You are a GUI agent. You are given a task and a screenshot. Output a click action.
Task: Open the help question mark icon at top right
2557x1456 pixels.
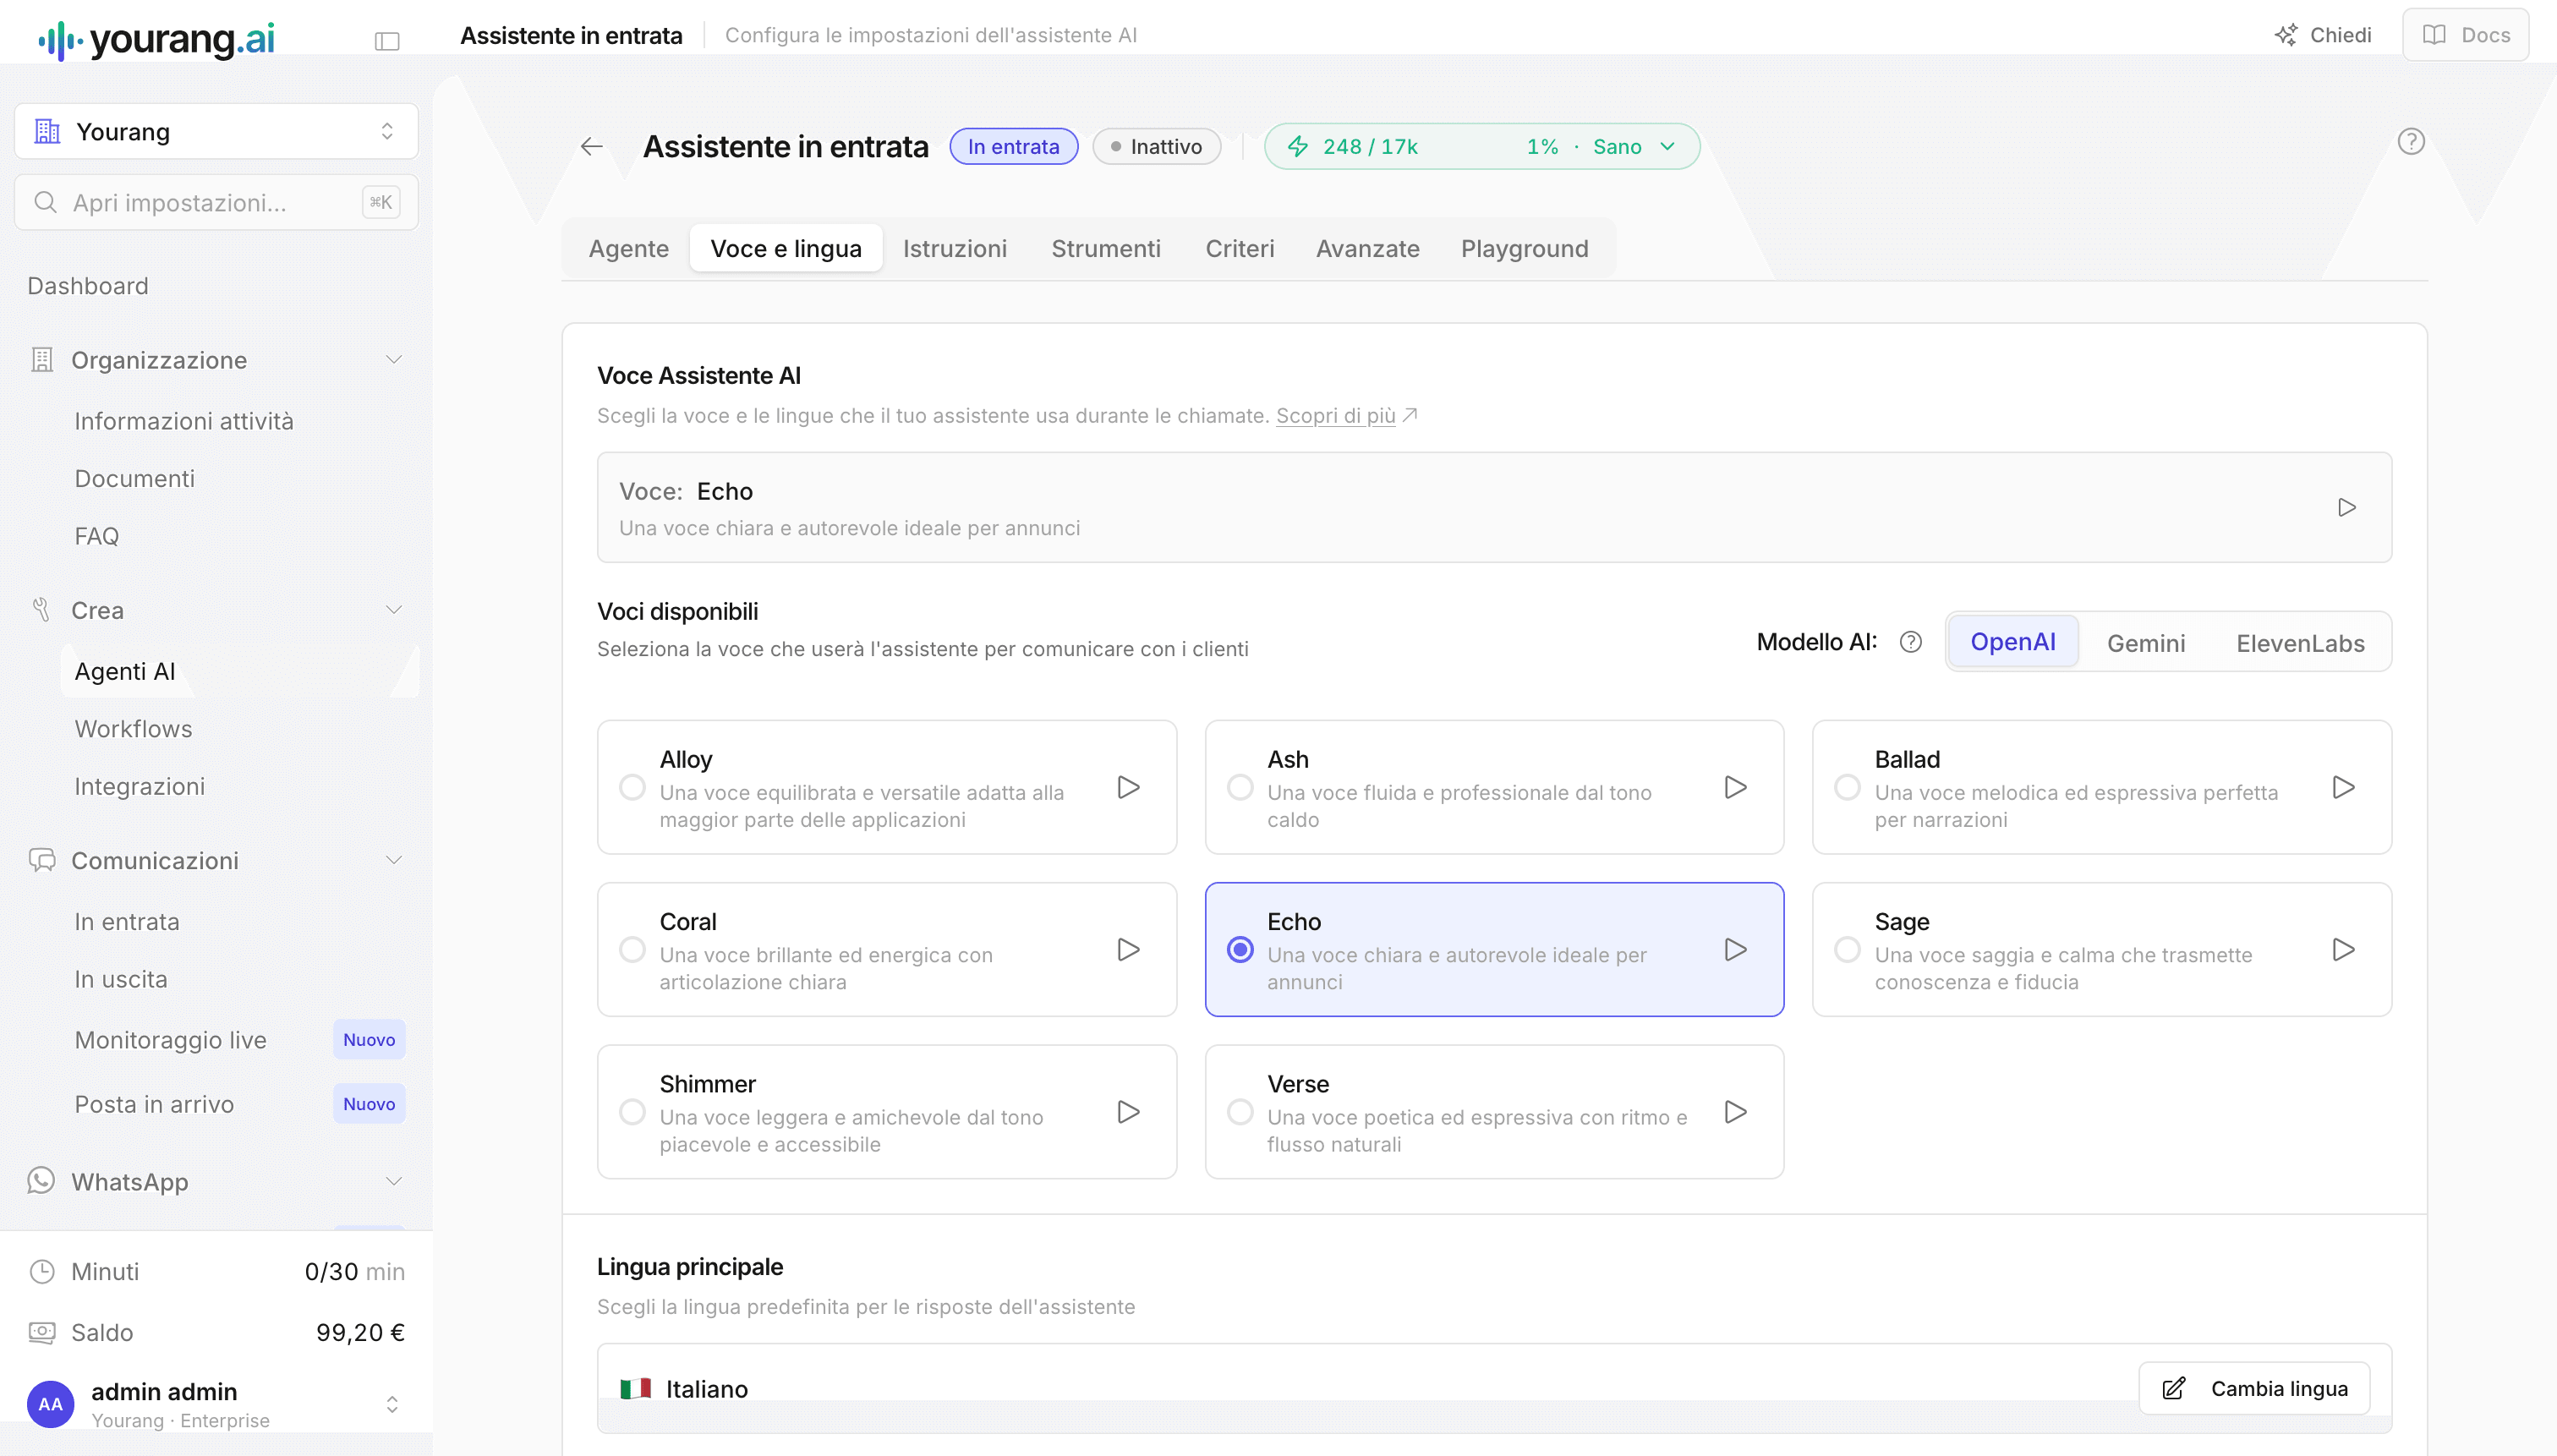click(x=2411, y=142)
